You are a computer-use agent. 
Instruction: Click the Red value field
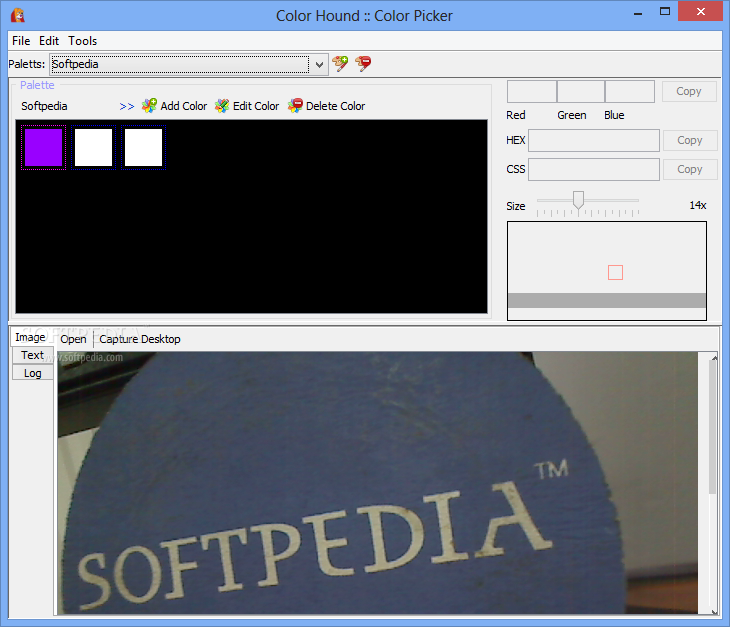coord(532,91)
